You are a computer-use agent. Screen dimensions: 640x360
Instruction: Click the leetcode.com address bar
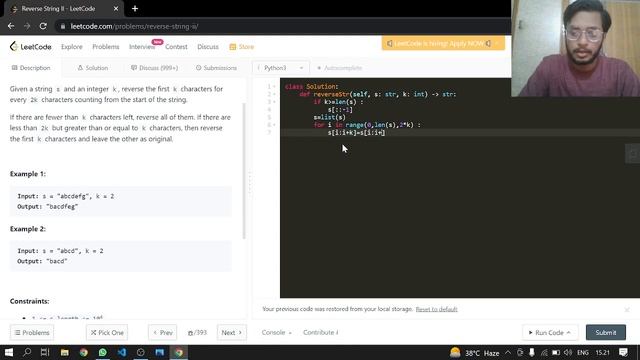point(282,26)
